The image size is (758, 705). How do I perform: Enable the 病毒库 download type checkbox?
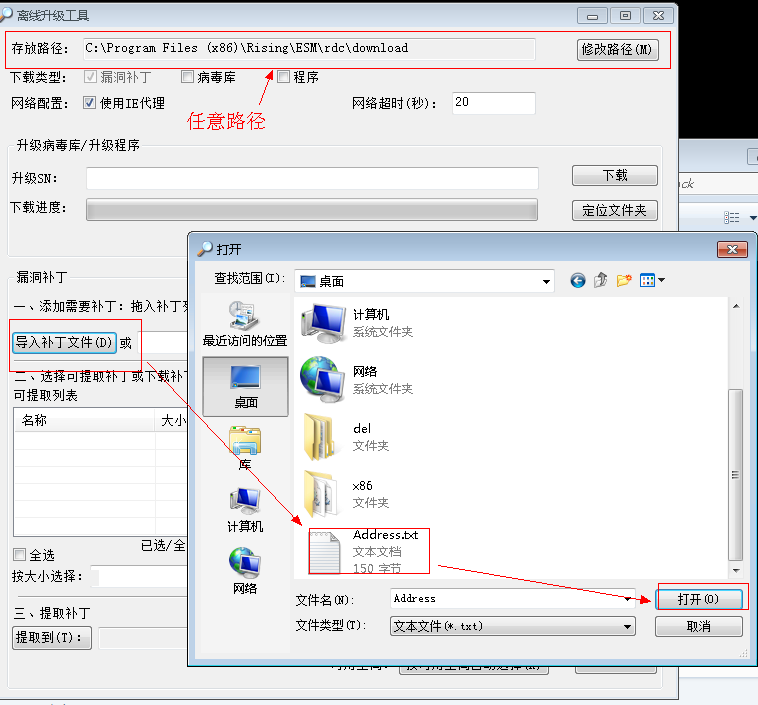pos(187,76)
